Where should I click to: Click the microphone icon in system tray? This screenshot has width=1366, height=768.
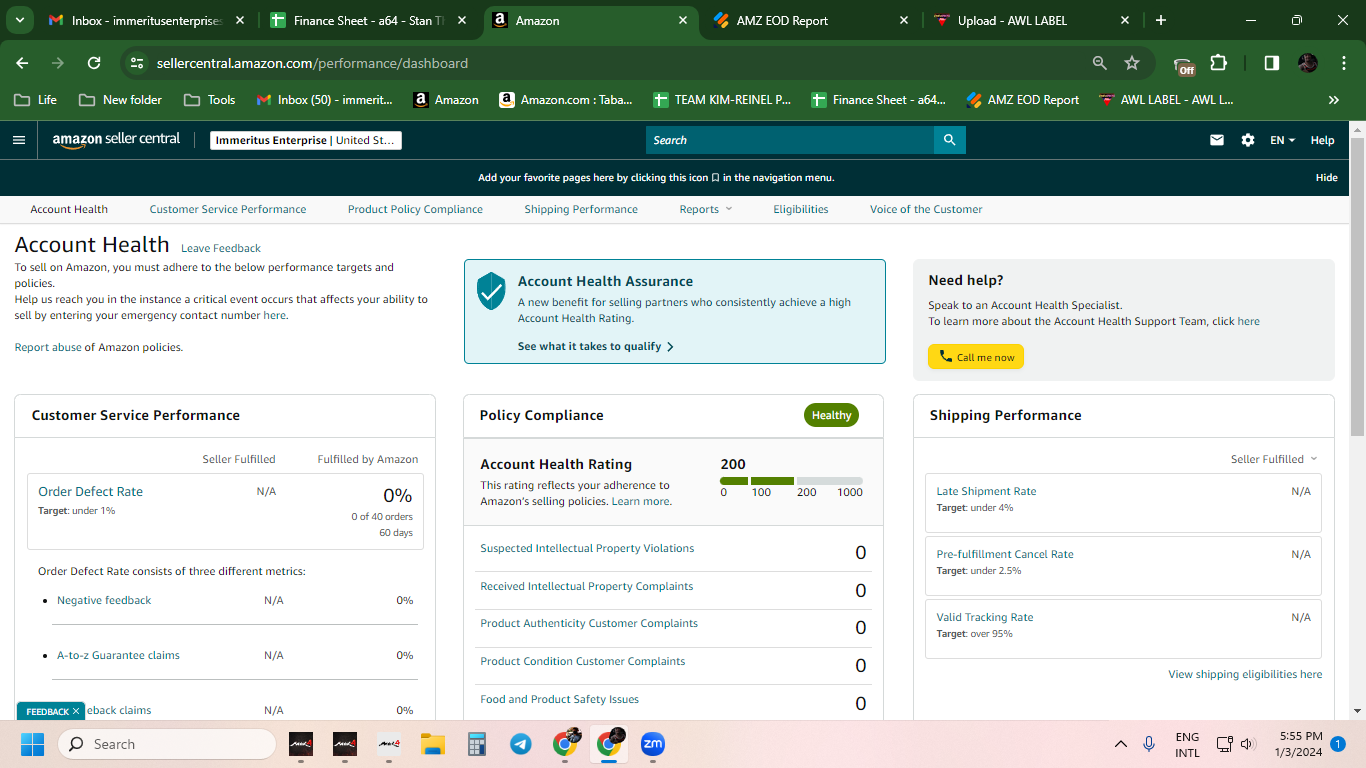pos(1150,744)
